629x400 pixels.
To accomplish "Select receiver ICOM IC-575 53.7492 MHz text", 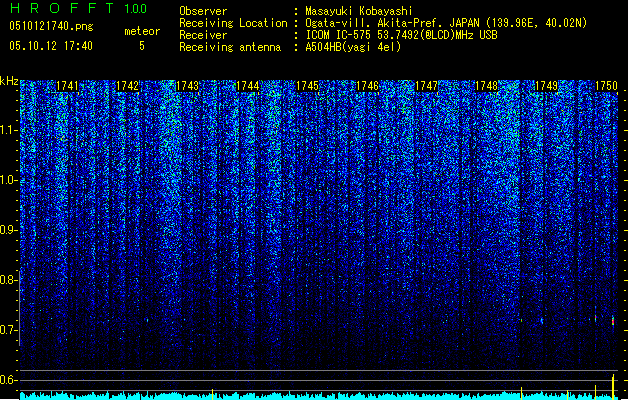I will pyautogui.click(x=402, y=35).
